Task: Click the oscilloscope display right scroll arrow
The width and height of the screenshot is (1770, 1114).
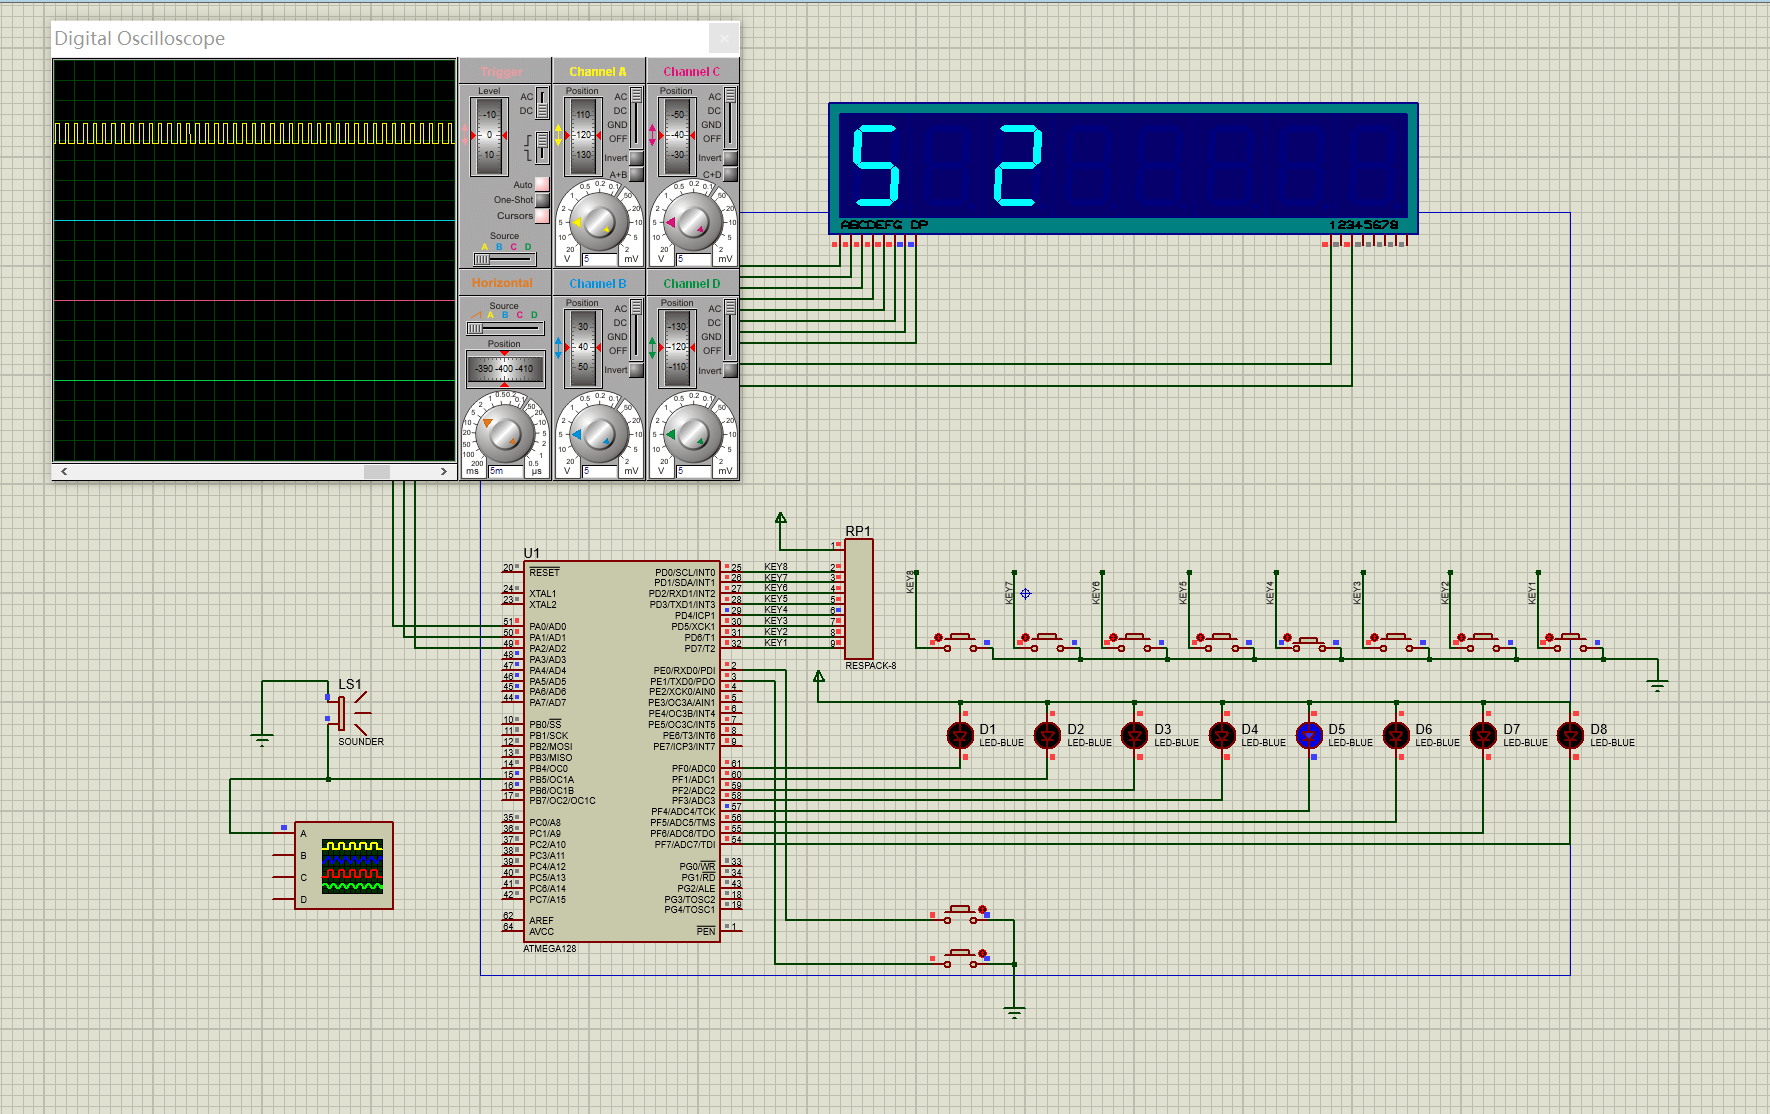Action: pos(444,471)
